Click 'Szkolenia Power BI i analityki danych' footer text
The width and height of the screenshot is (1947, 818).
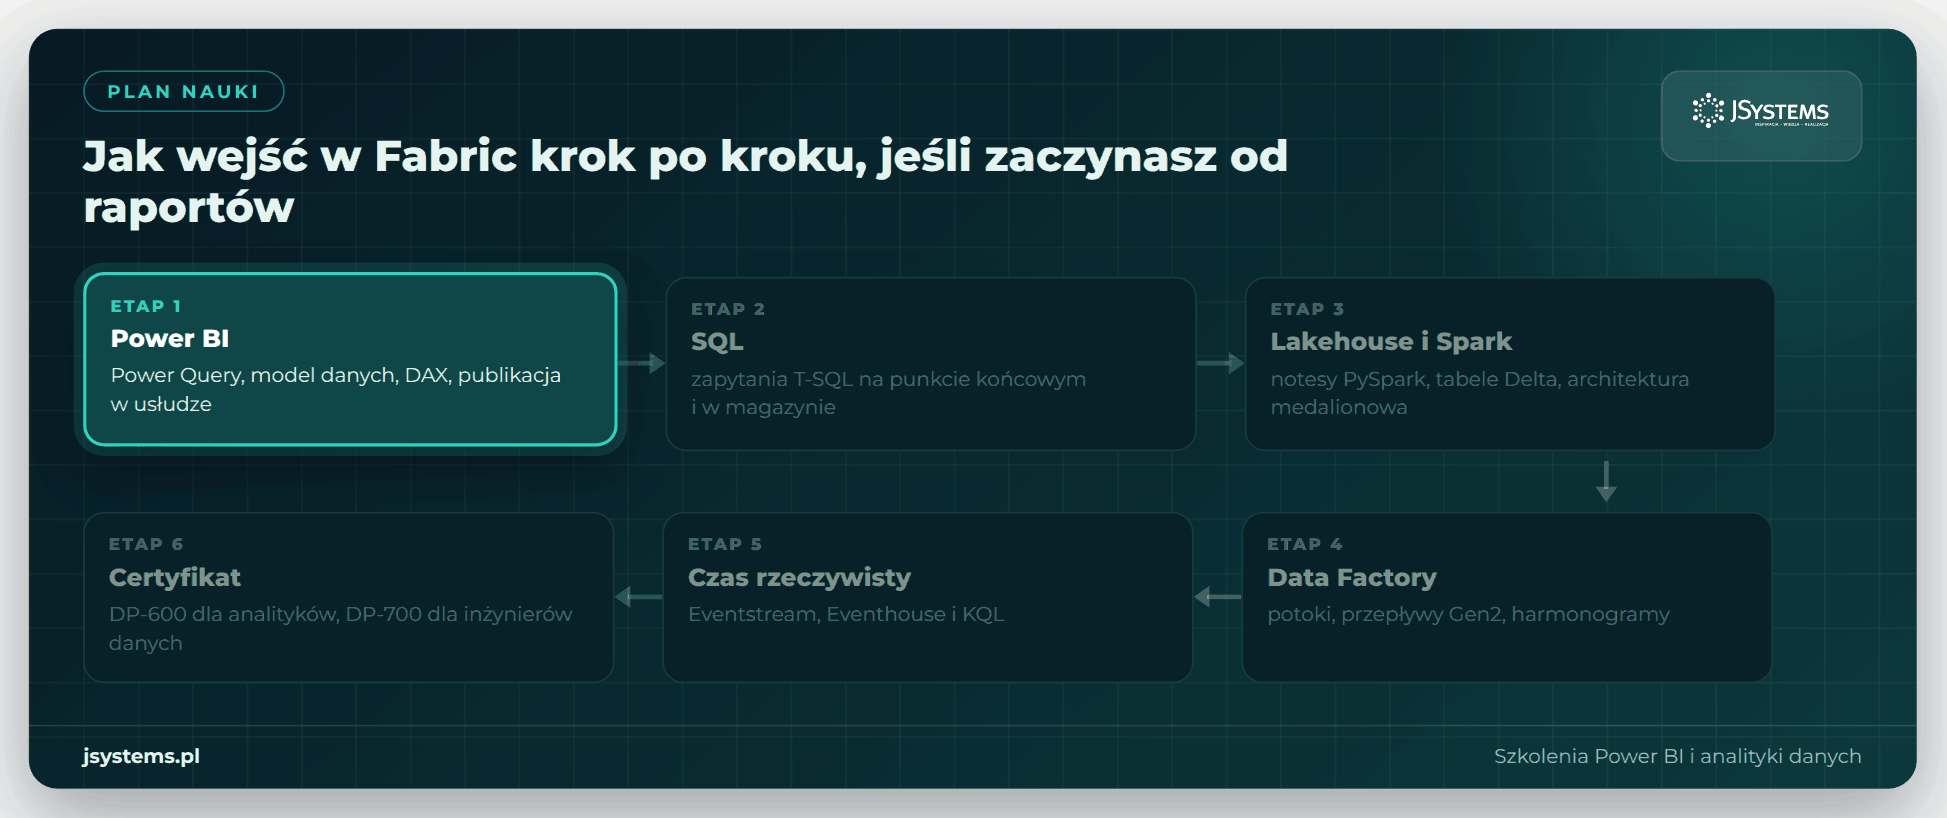coord(1678,756)
